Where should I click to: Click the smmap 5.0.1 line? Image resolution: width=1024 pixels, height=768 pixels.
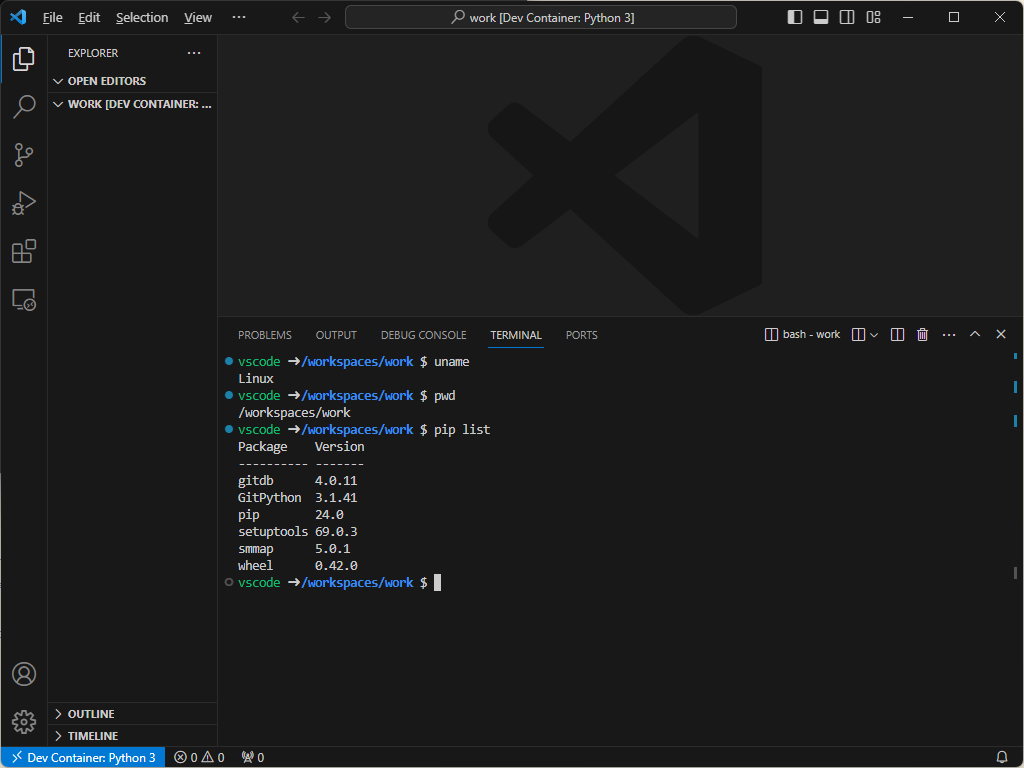click(294, 549)
